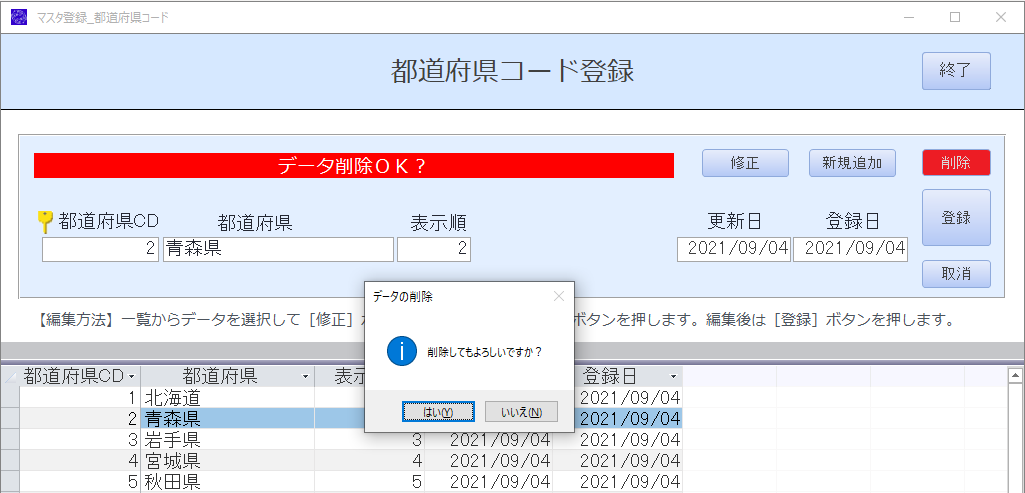1025x493 pixels.
Task: Open 登録日 column filter dropdown
Action: 674,377
